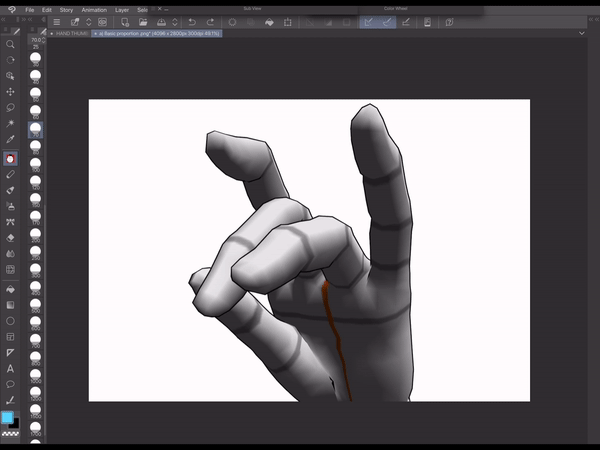
Task: Click the blue main color swatch
Action: 8,417
